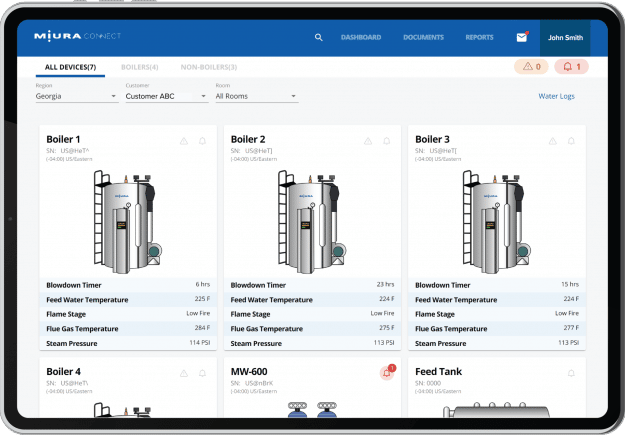
Task: Expand the Room dropdown showing All Rooms
Action: tap(257, 96)
